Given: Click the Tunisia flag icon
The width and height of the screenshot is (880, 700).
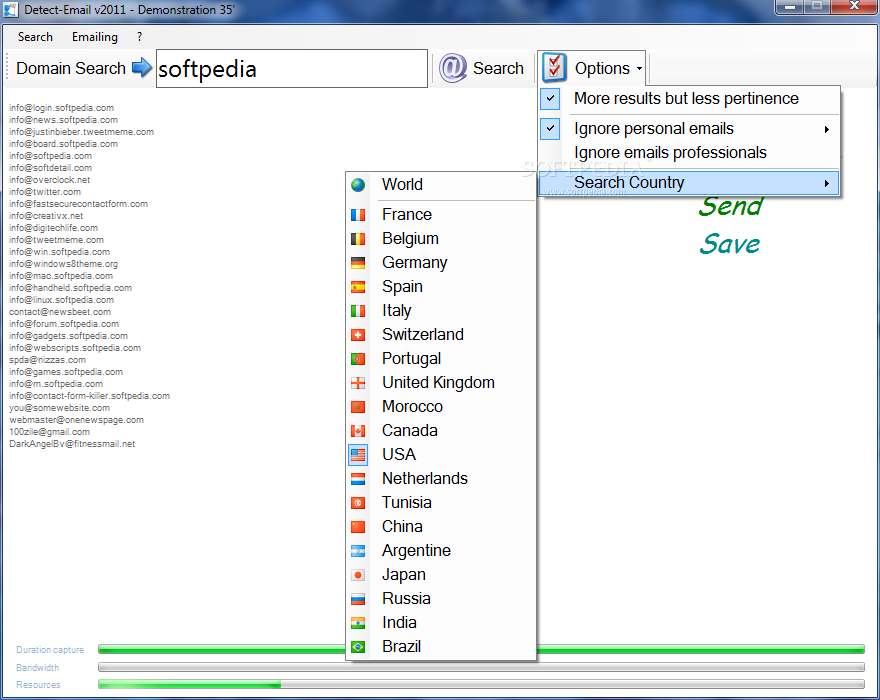Looking at the screenshot, I should coord(358,503).
